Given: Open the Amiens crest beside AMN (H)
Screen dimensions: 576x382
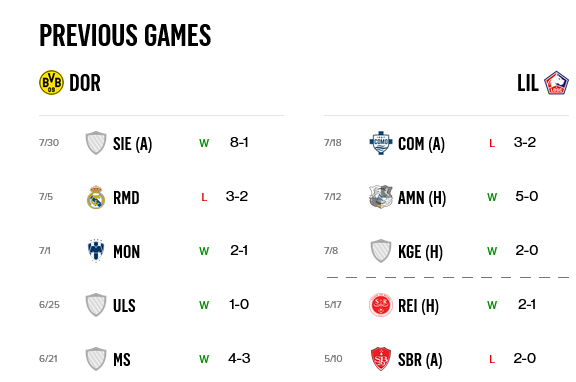Looking at the screenshot, I should [381, 197].
